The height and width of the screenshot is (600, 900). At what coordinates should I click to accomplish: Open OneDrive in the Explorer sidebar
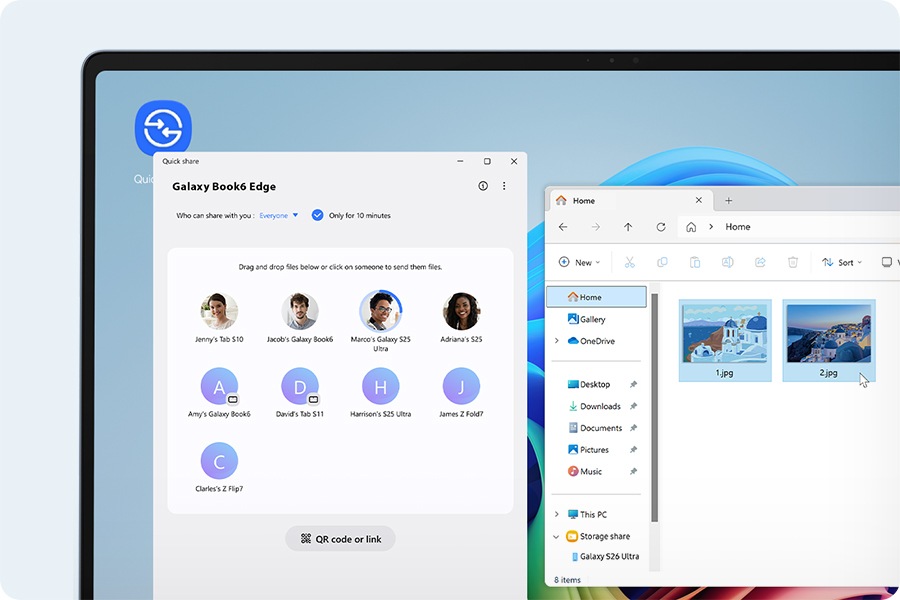tap(591, 341)
